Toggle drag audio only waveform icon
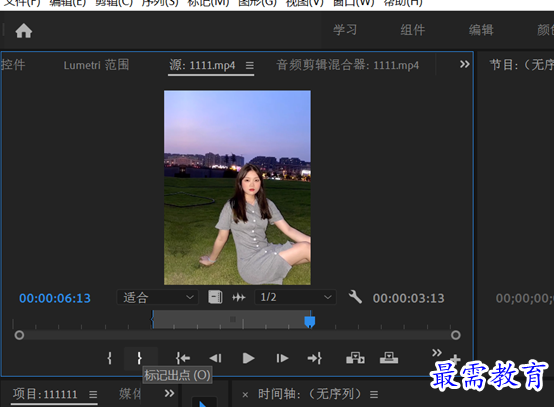 point(239,297)
